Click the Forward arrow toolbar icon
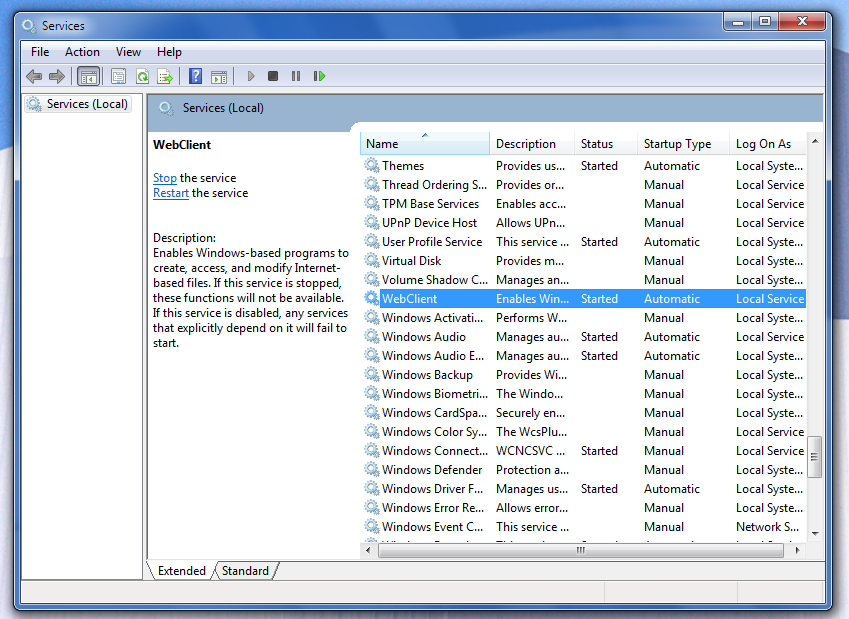This screenshot has height=619, width=849. pyautogui.click(x=56, y=76)
